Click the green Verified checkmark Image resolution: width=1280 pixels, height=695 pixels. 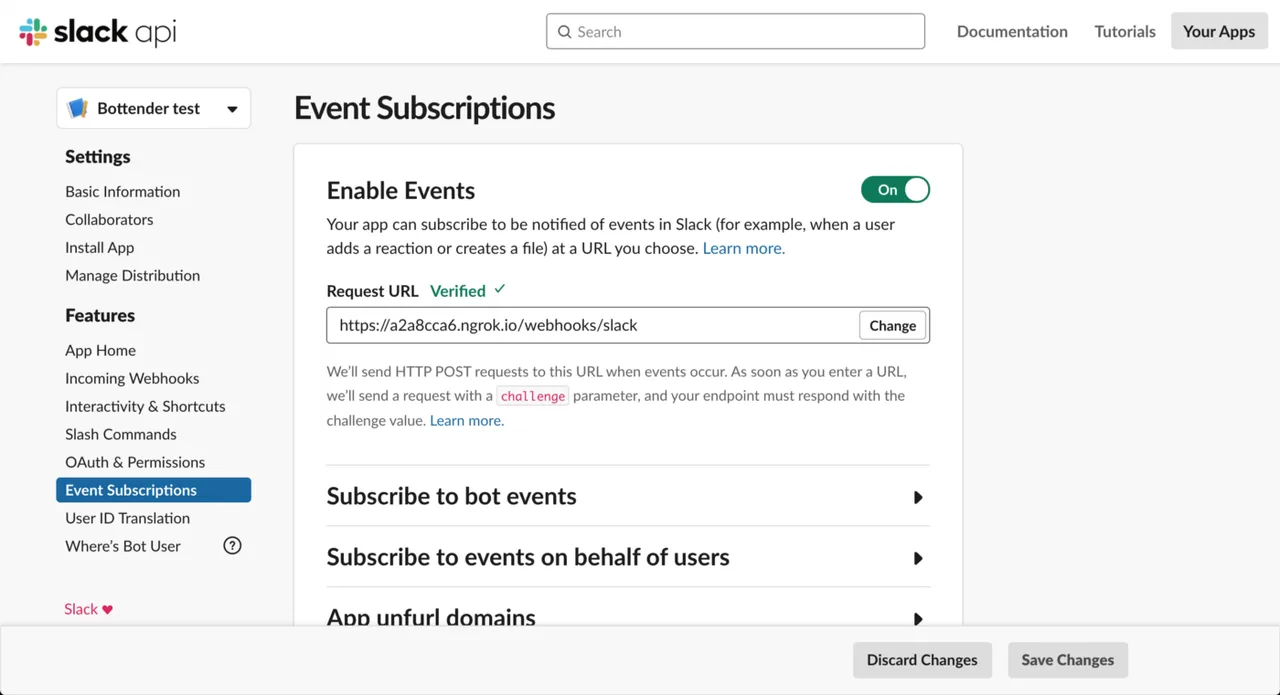pyautogui.click(x=500, y=290)
